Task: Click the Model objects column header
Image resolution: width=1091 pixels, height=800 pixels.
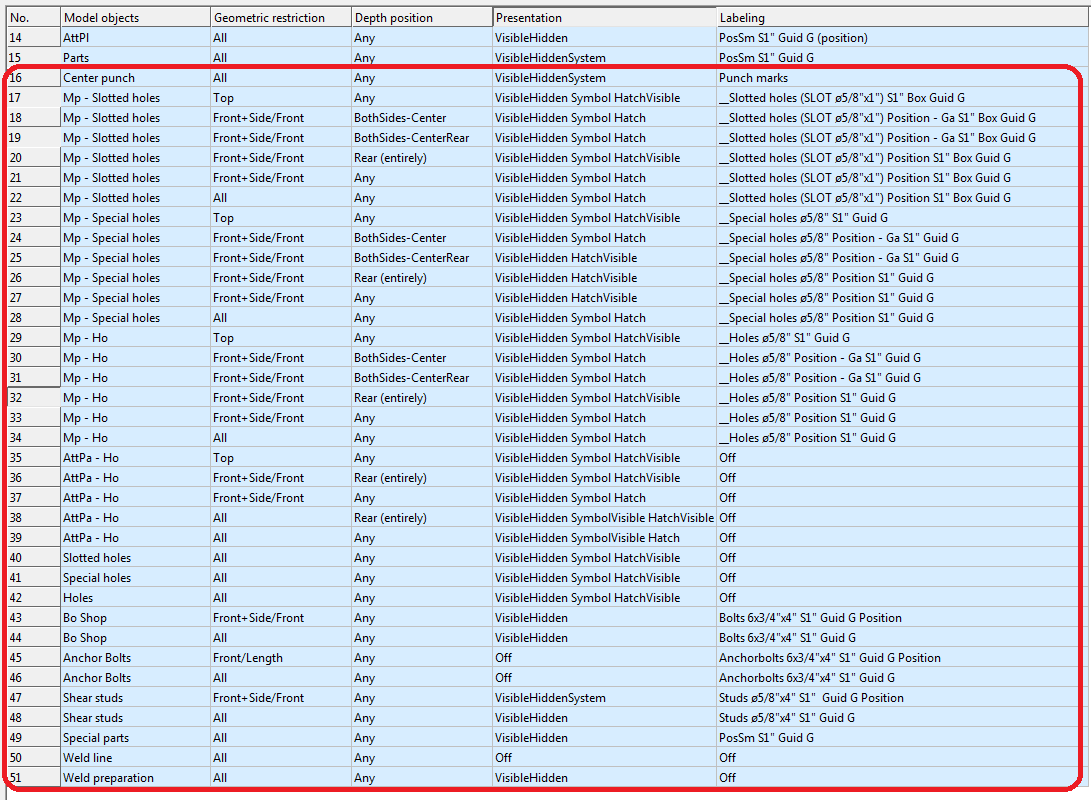Action: (135, 17)
